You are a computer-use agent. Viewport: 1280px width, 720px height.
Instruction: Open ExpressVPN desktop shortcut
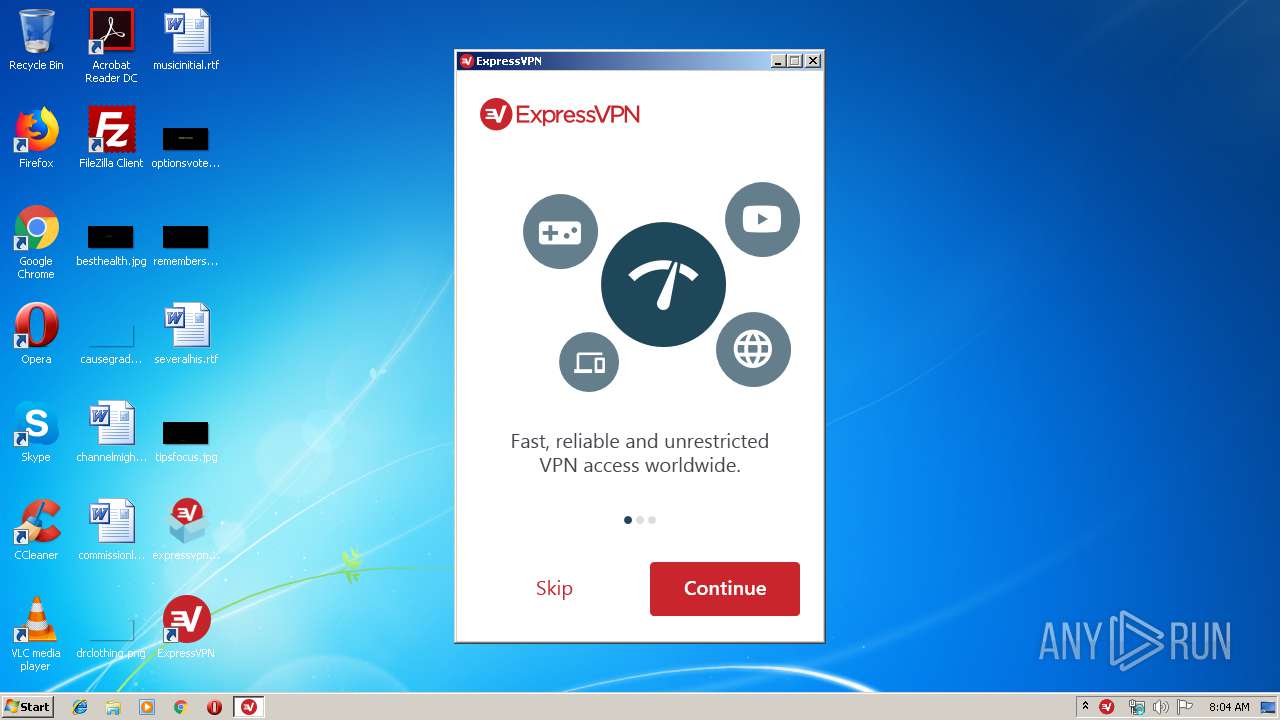click(x=186, y=629)
